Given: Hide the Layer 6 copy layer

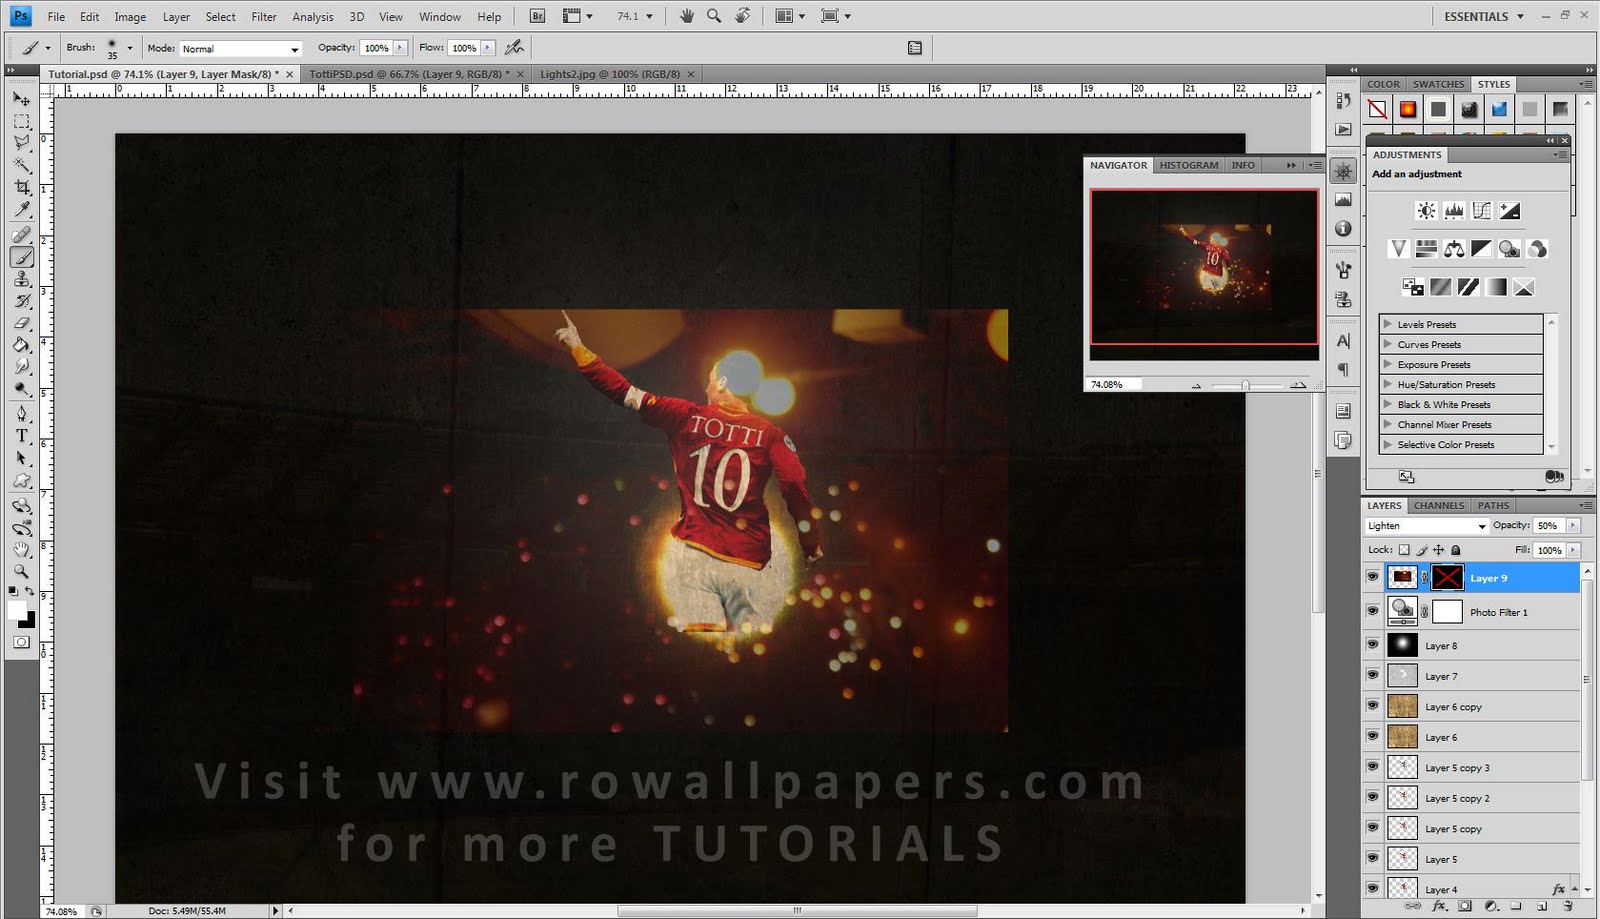Looking at the screenshot, I should 1373,706.
